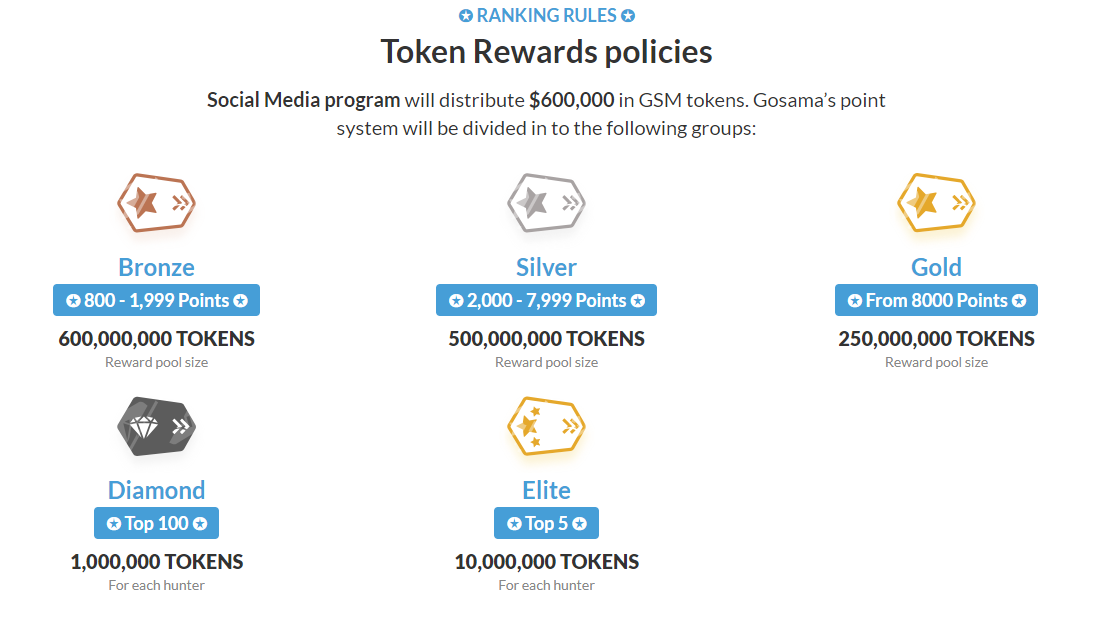Click the Top 100 badge button

tap(156, 523)
